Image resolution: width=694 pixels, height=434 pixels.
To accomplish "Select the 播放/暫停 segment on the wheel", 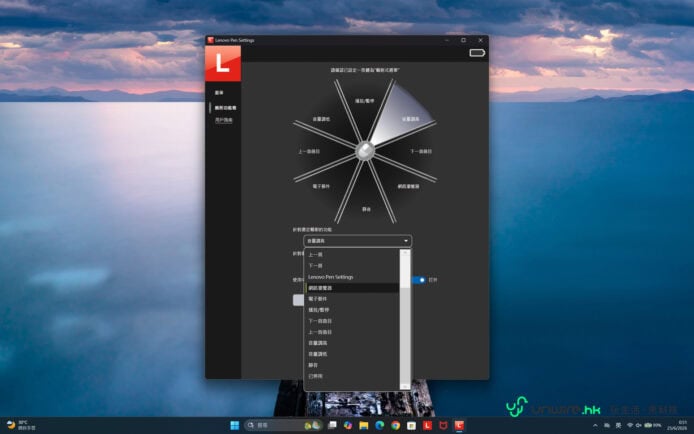I will (x=365, y=101).
